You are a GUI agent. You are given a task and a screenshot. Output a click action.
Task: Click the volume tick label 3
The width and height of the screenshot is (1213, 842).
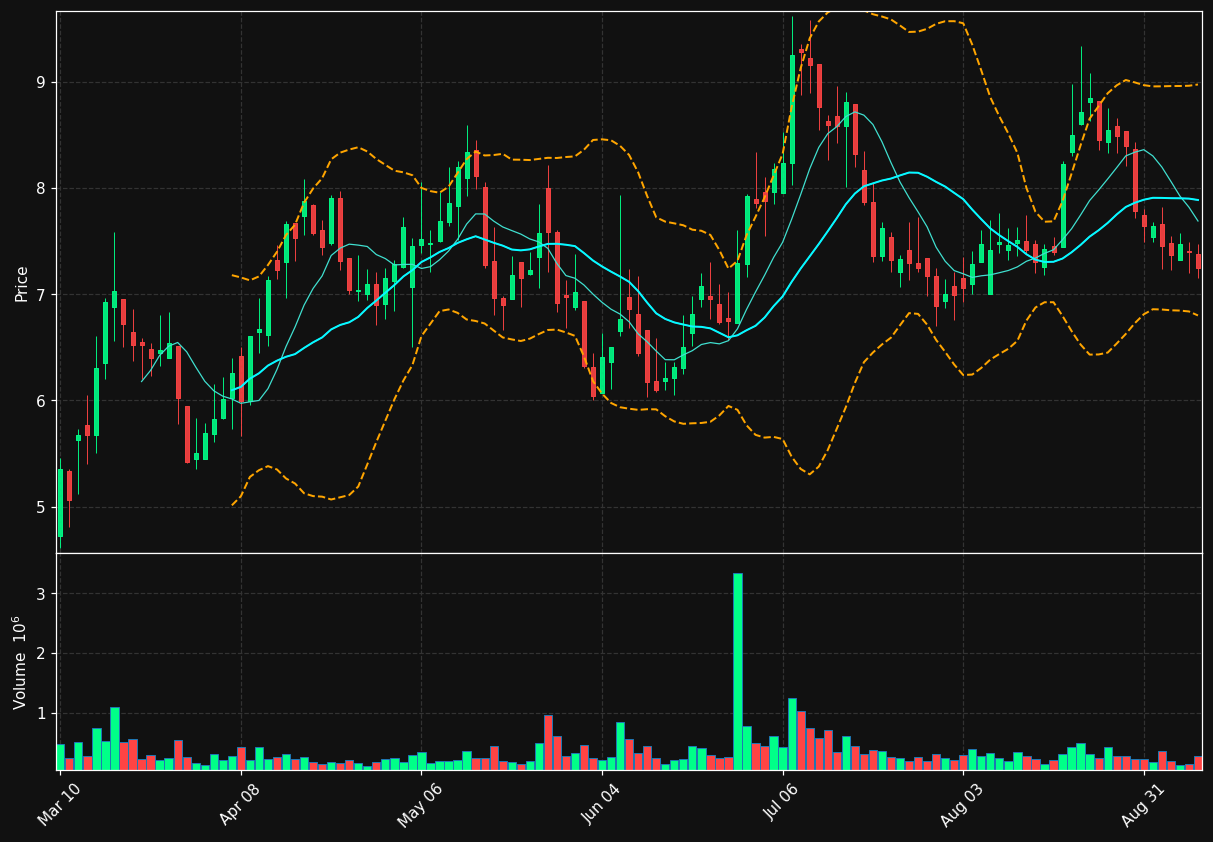(x=43, y=594)
